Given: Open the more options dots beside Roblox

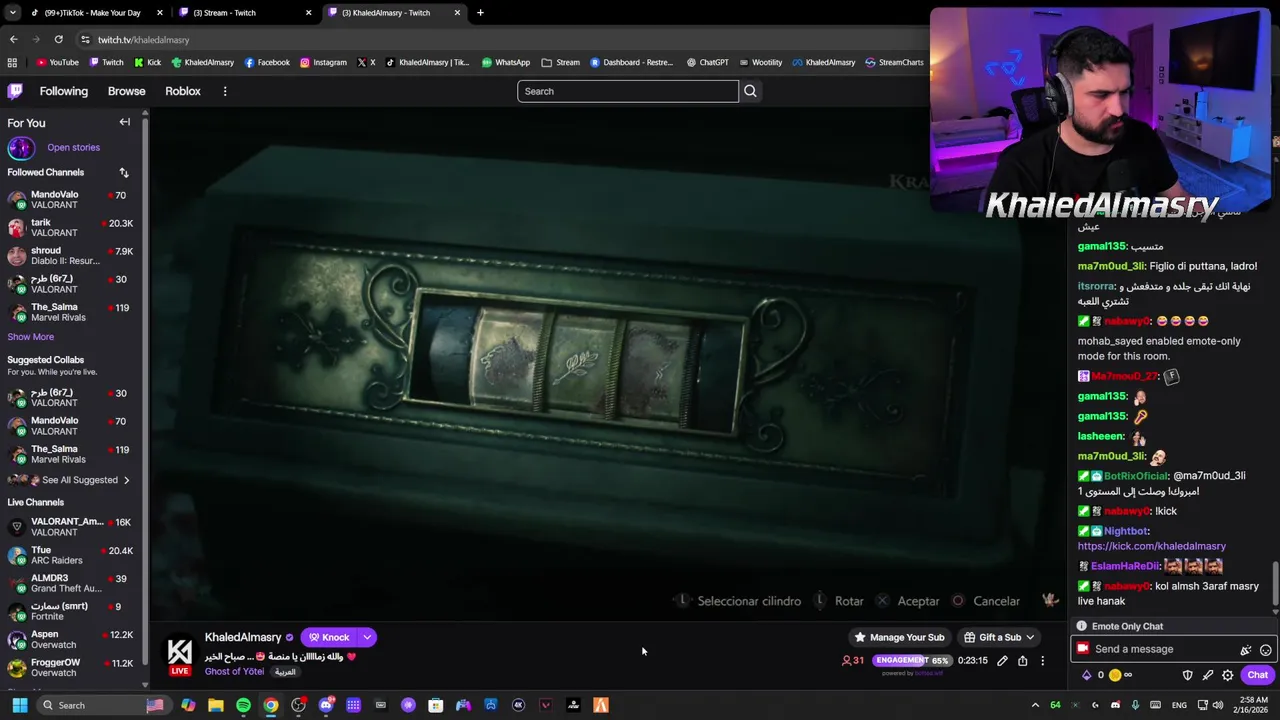Looking at the screenshot, I should (x=225, y=91).
